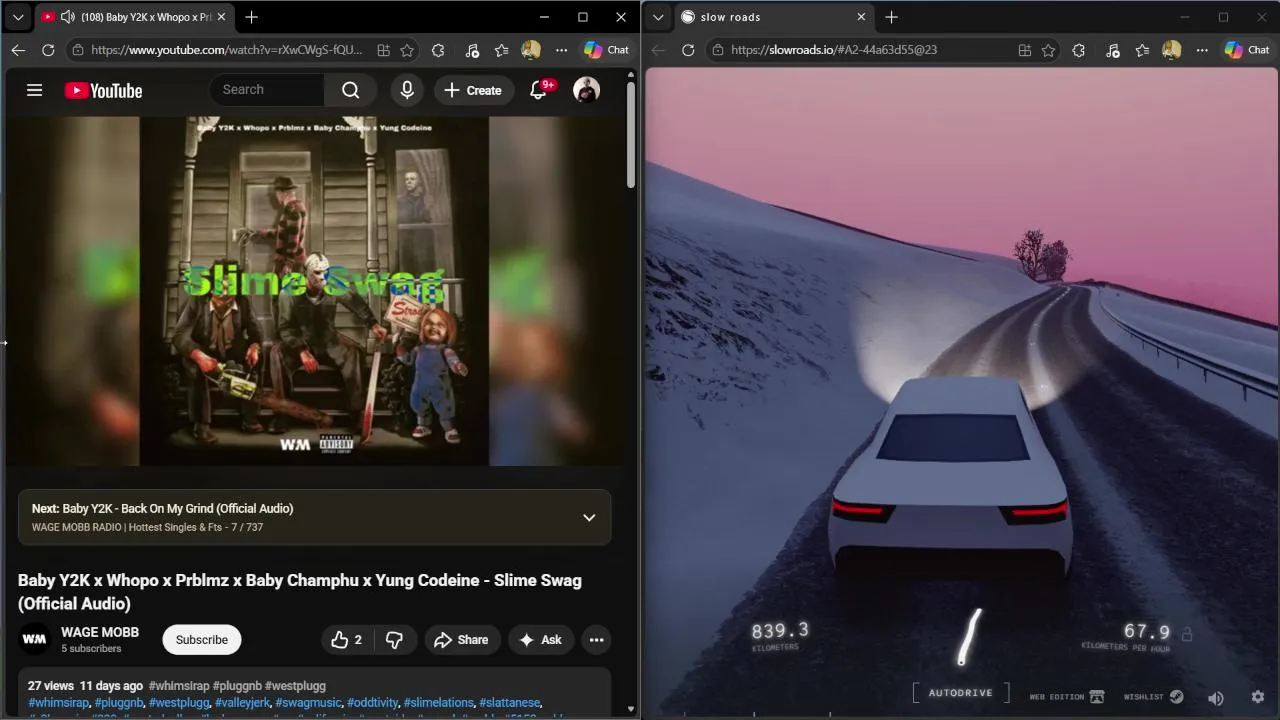The width and height of the screenshot is (1280, 720).
Task: Open slow roads settings gear
Action: (x=1258, y=697)
